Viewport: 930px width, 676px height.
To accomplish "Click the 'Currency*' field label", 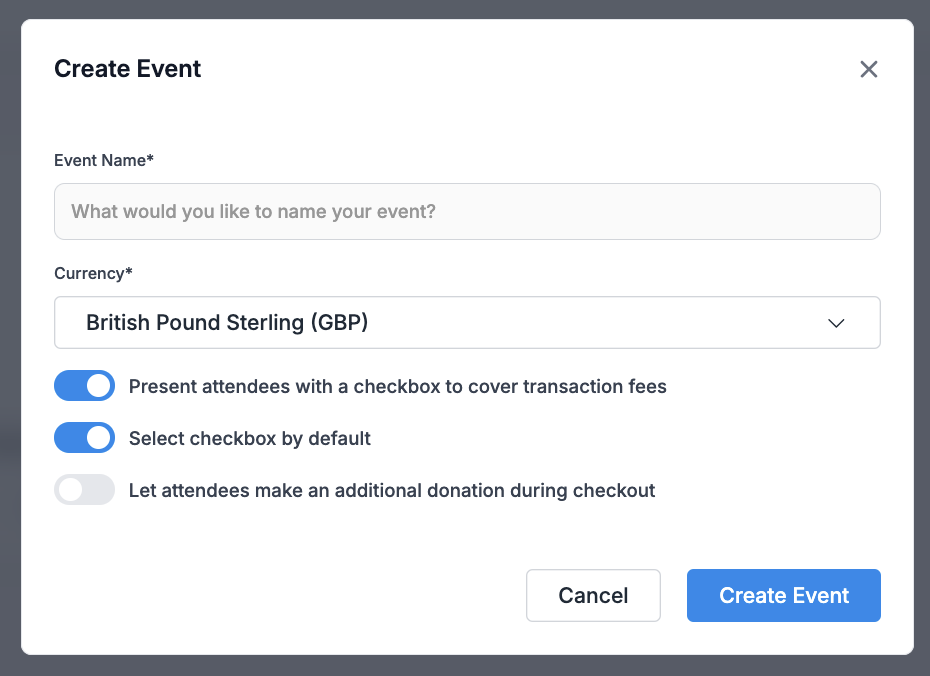I will (x=93, y=273).
